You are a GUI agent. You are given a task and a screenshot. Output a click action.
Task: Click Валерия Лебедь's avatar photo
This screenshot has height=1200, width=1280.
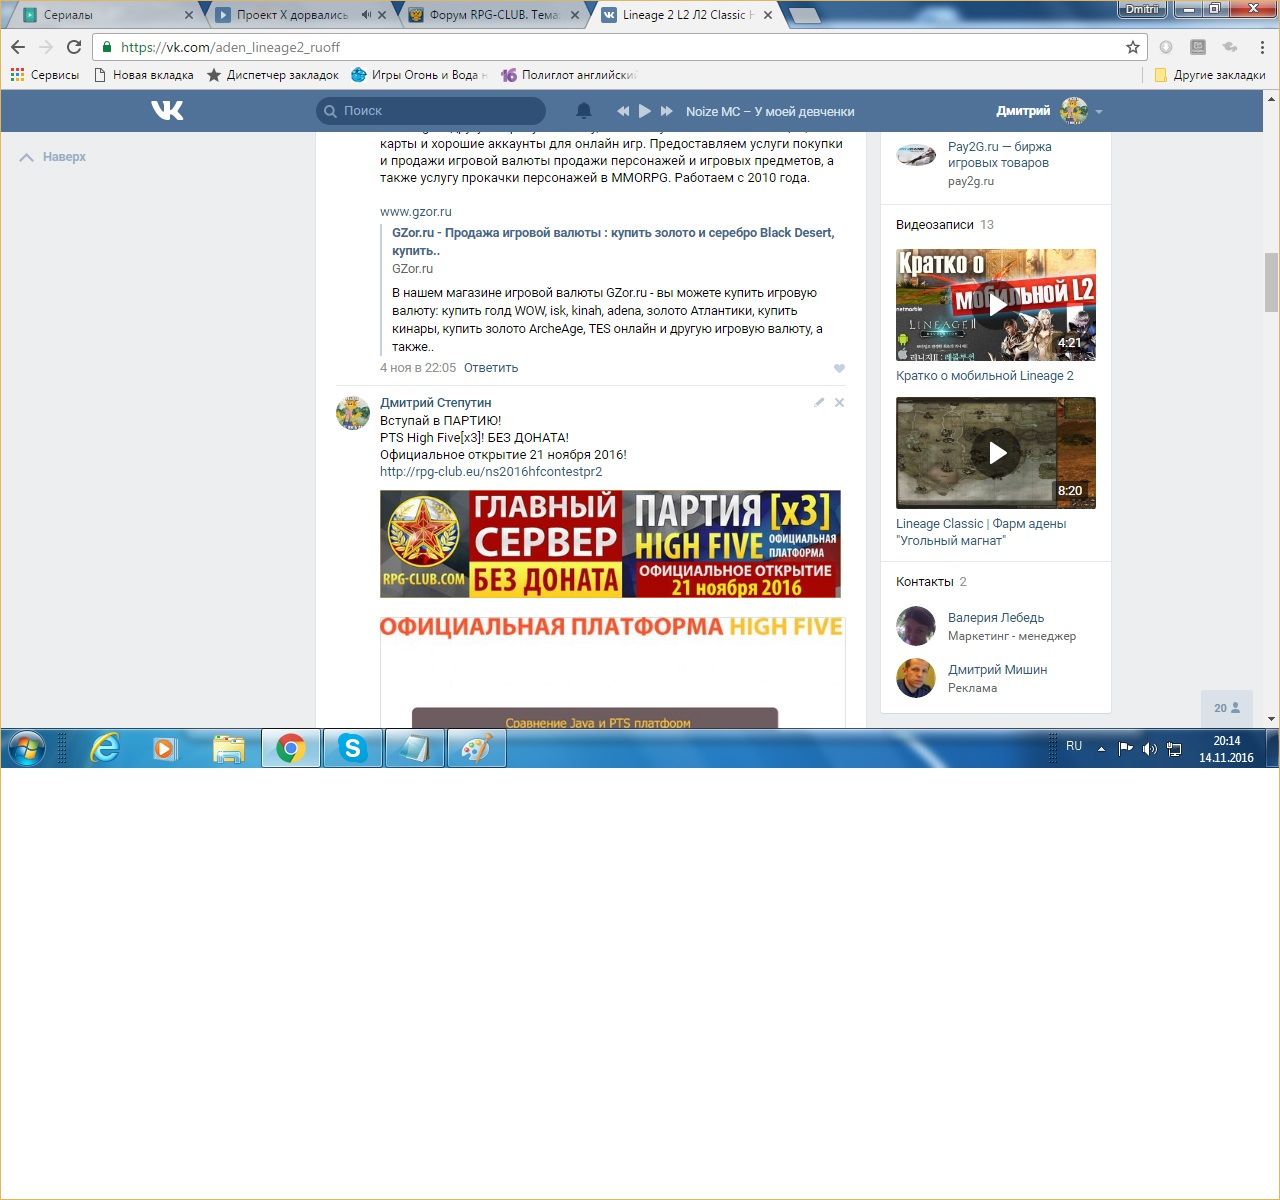coord(916,626)
